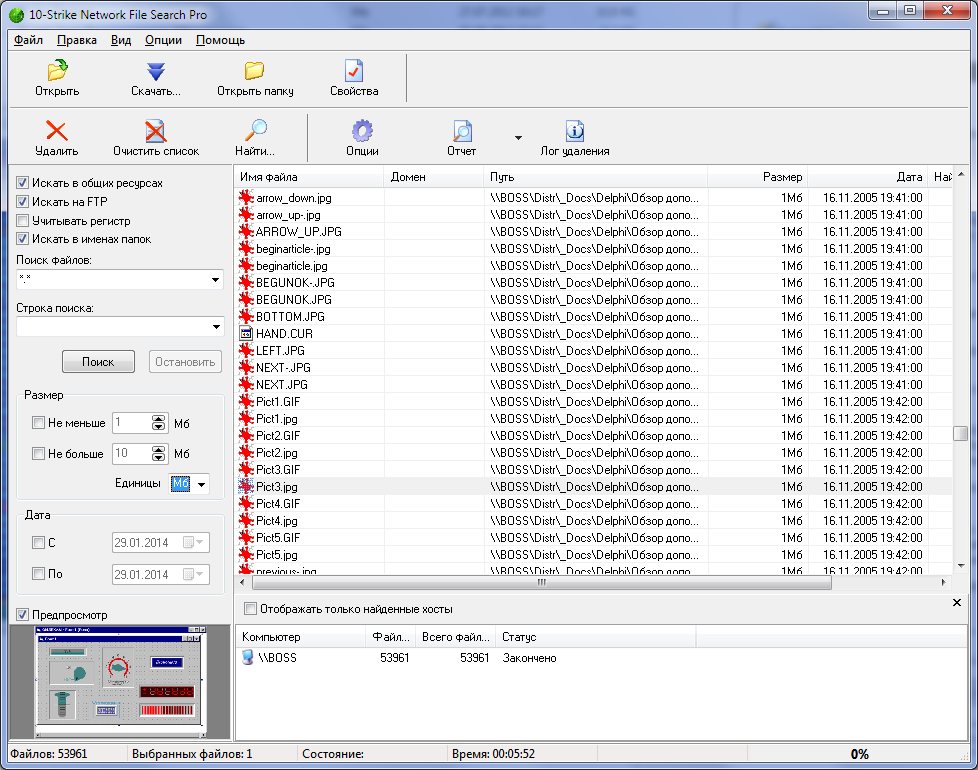Enable Учитывать регистр checkbox
The image size is (978, 770).
pos(22,220)
